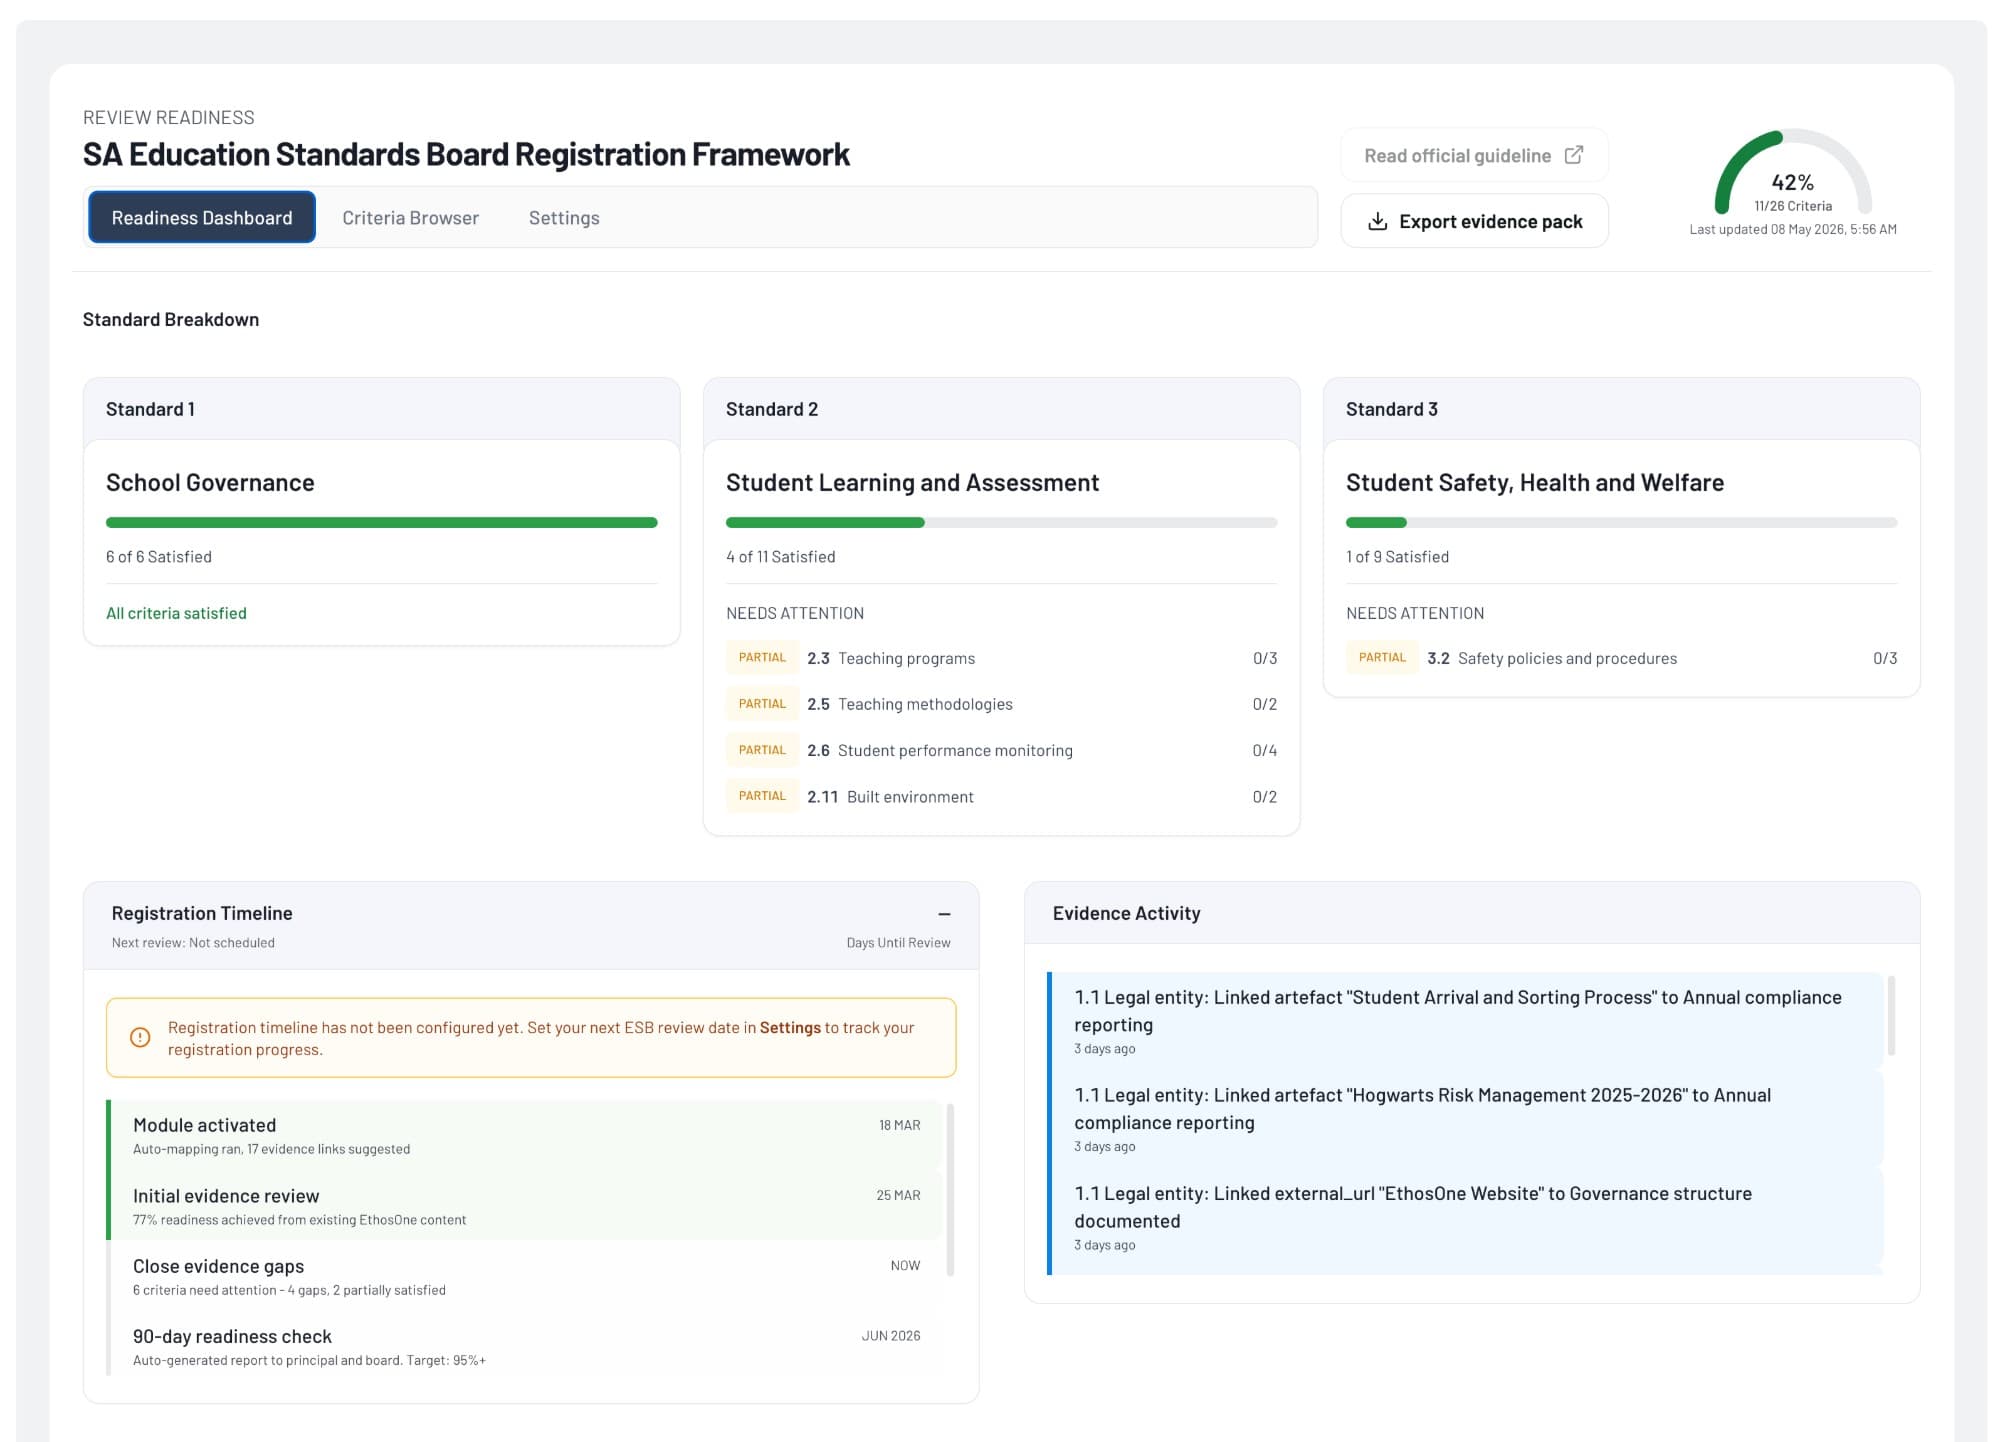The height and width of the screenshot is (1442, 2000).
Task: Select the Initial evidence review timeline entry
Action: (x=525, y=1206)
